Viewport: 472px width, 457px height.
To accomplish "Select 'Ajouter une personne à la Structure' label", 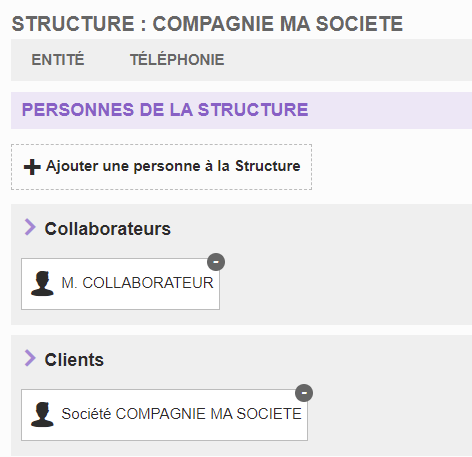I will tap(173, 166).
